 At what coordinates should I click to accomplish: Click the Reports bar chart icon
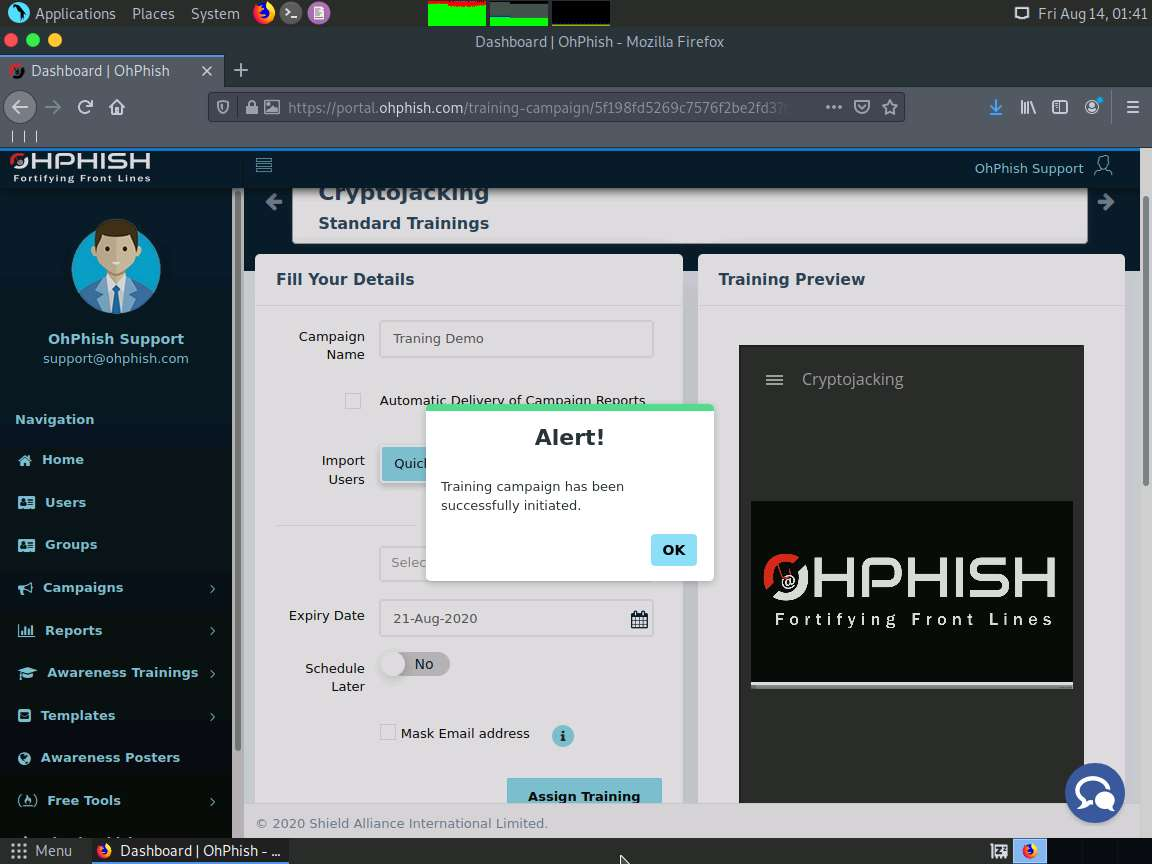coord(26,630)
